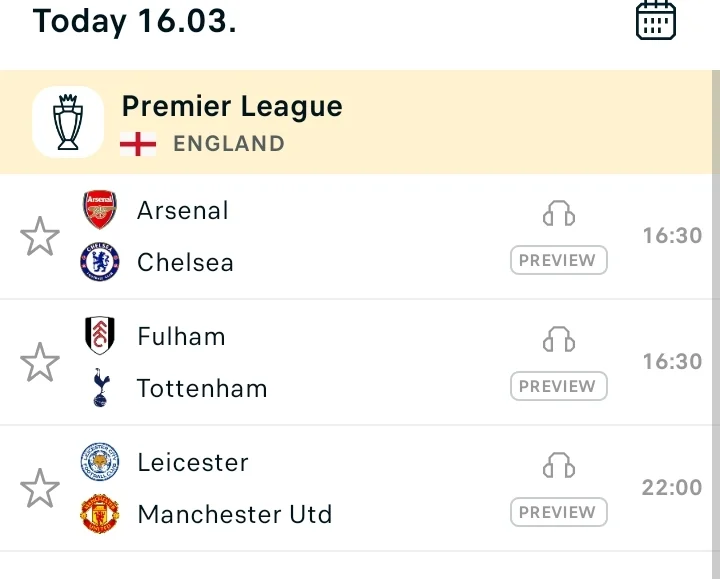Click the Arsenal club crest
The width and height of the screenshot is (720, 579).
point(100,209)
